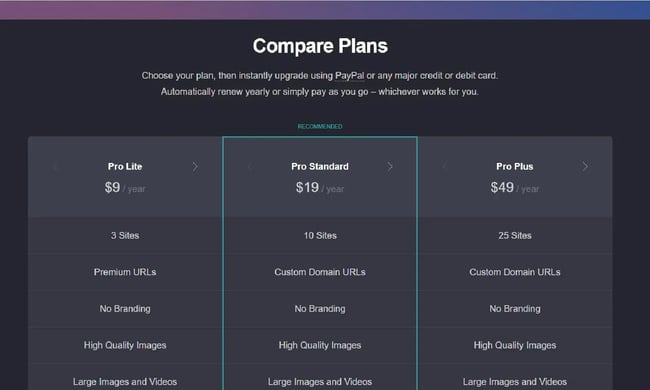Click the 25 Sites feature row

[x=515, y=235]
